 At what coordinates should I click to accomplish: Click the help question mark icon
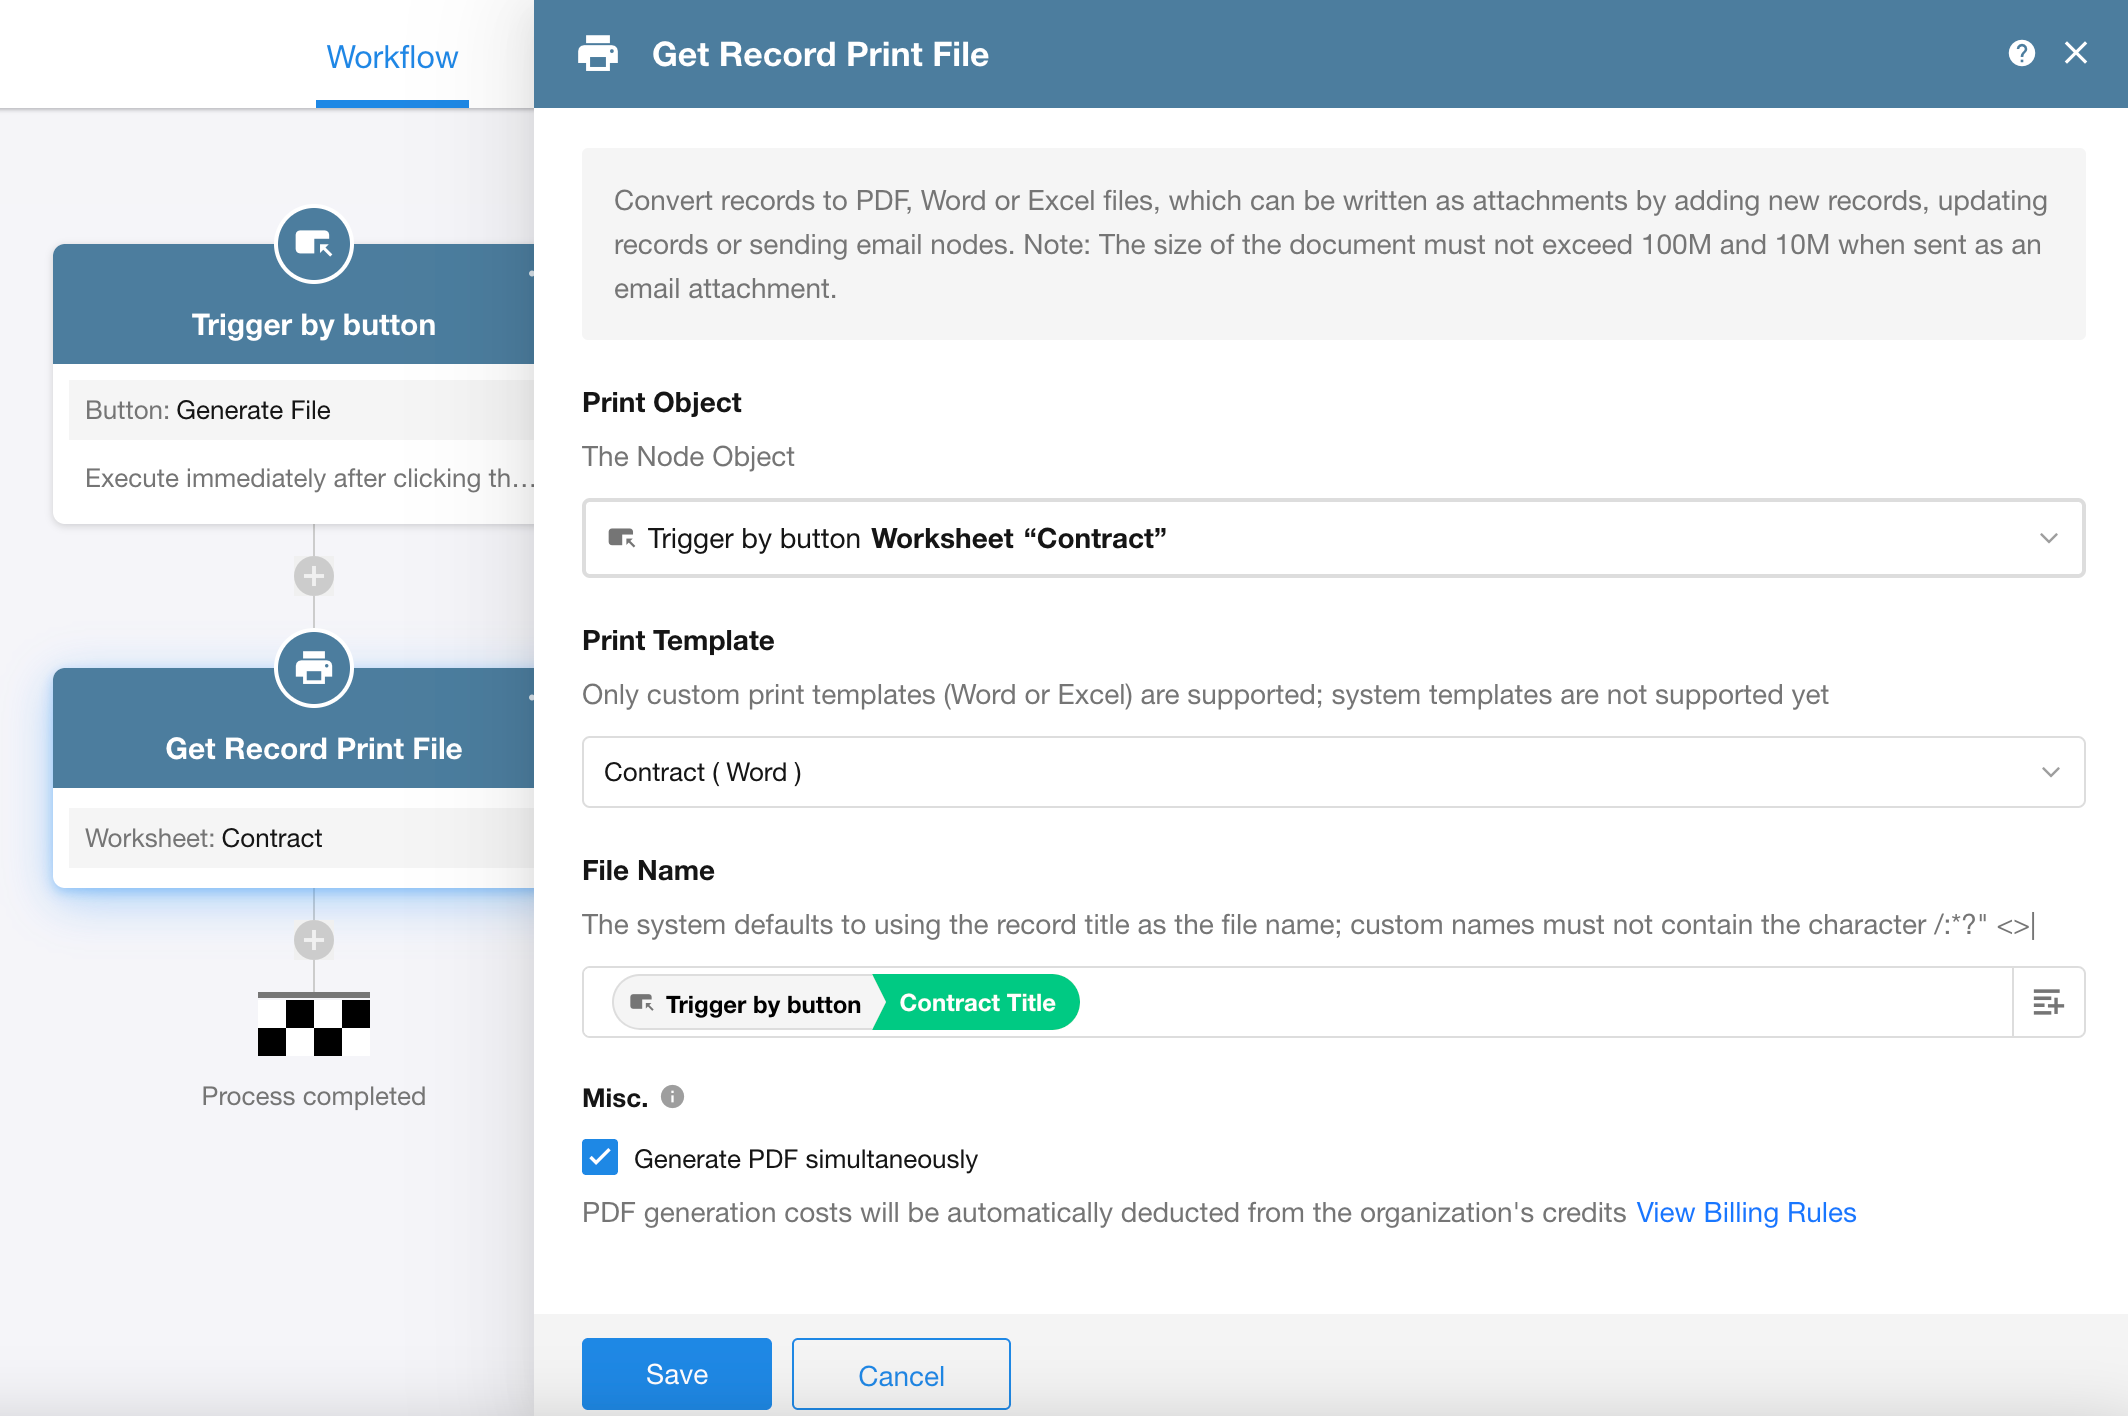(x=2021, y=53)
